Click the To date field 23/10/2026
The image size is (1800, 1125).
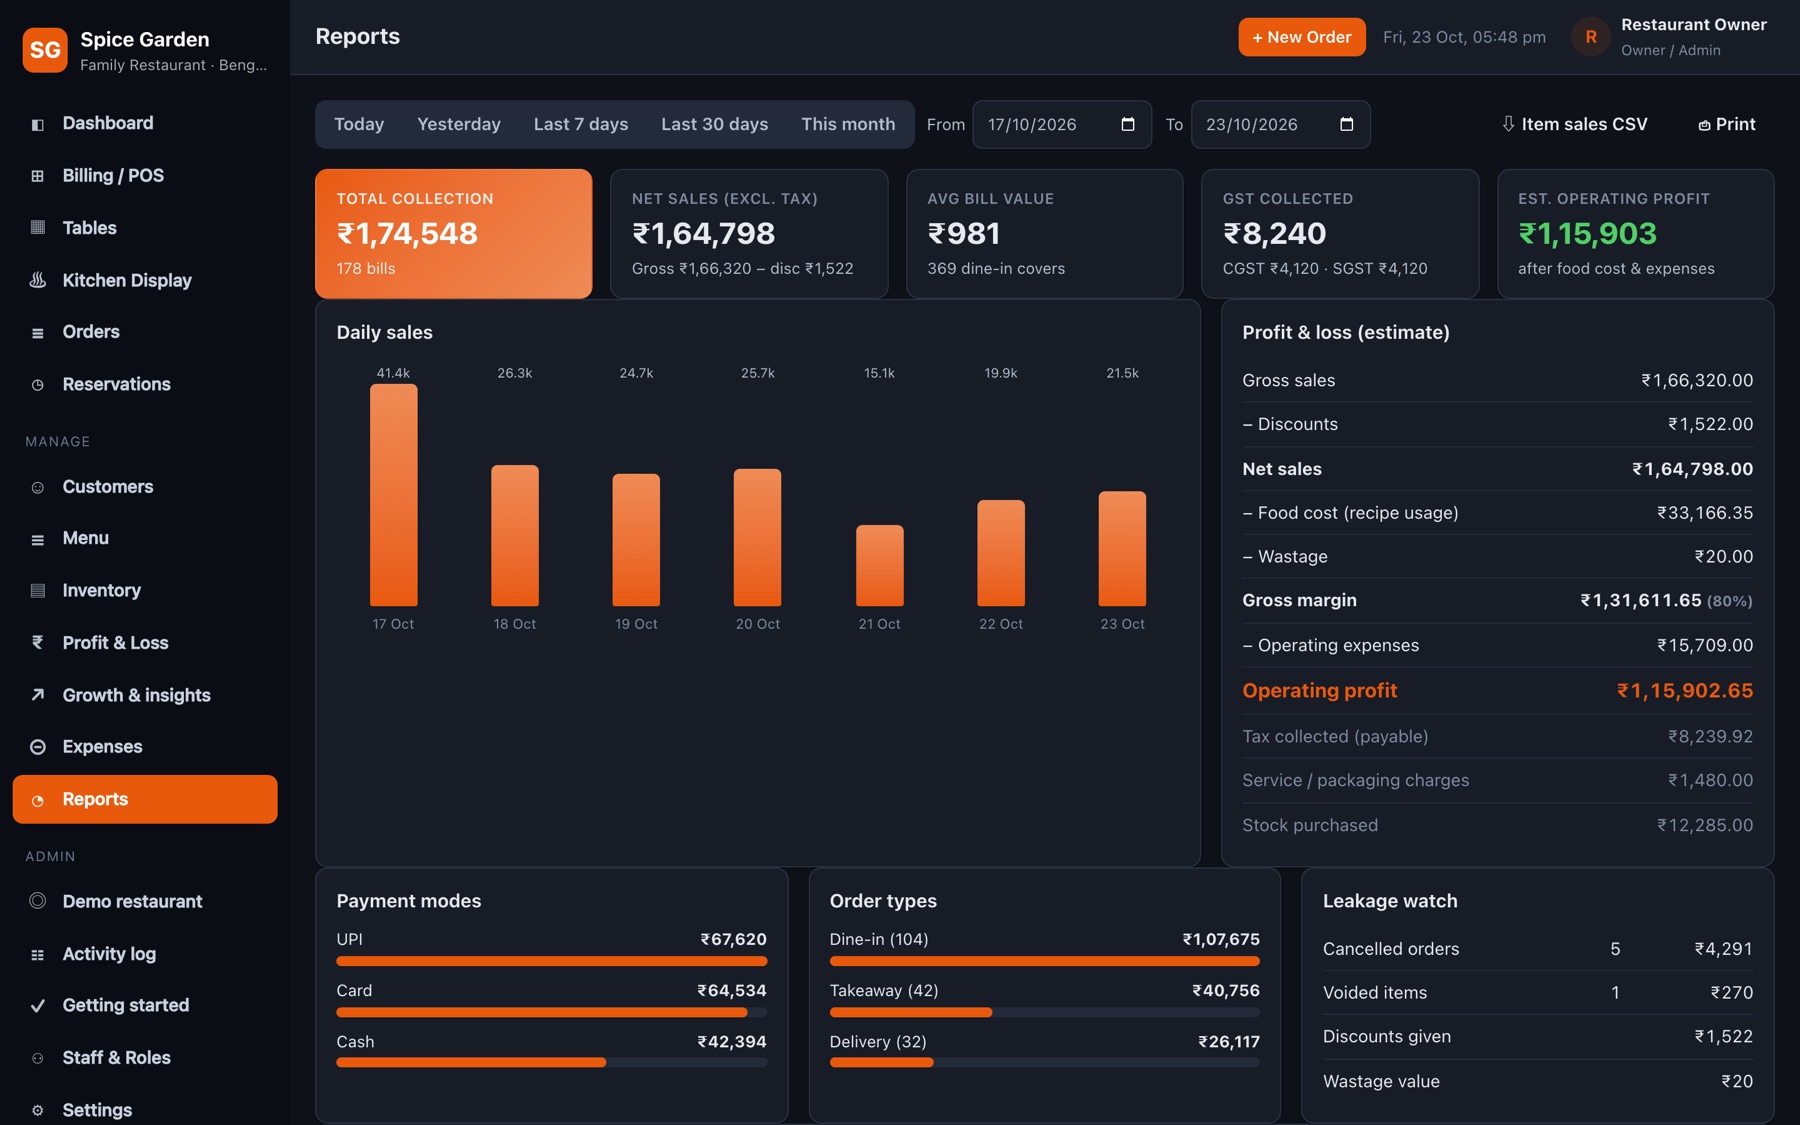pyautogui.click(x=1280, y=124)
